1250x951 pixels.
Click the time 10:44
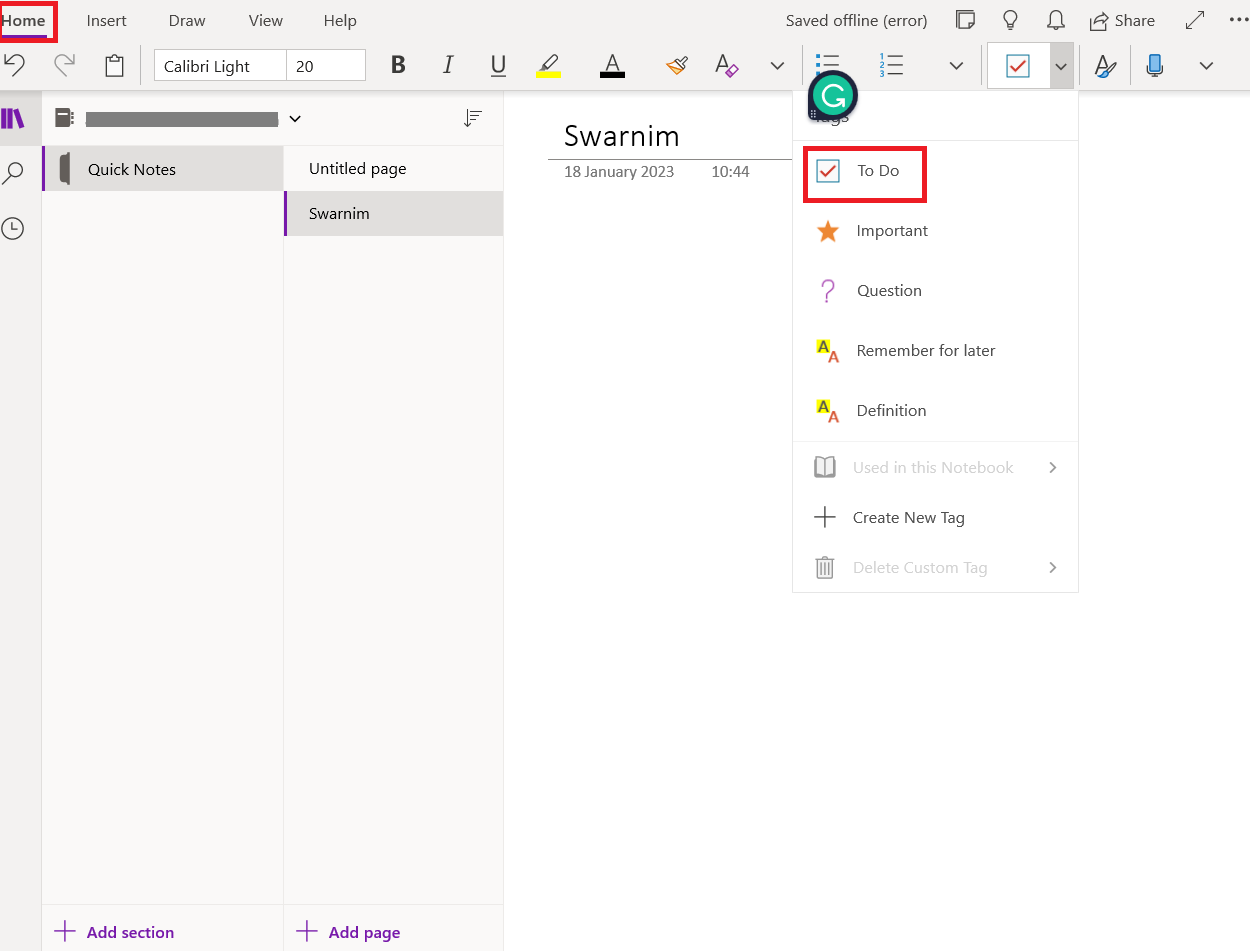730,172
